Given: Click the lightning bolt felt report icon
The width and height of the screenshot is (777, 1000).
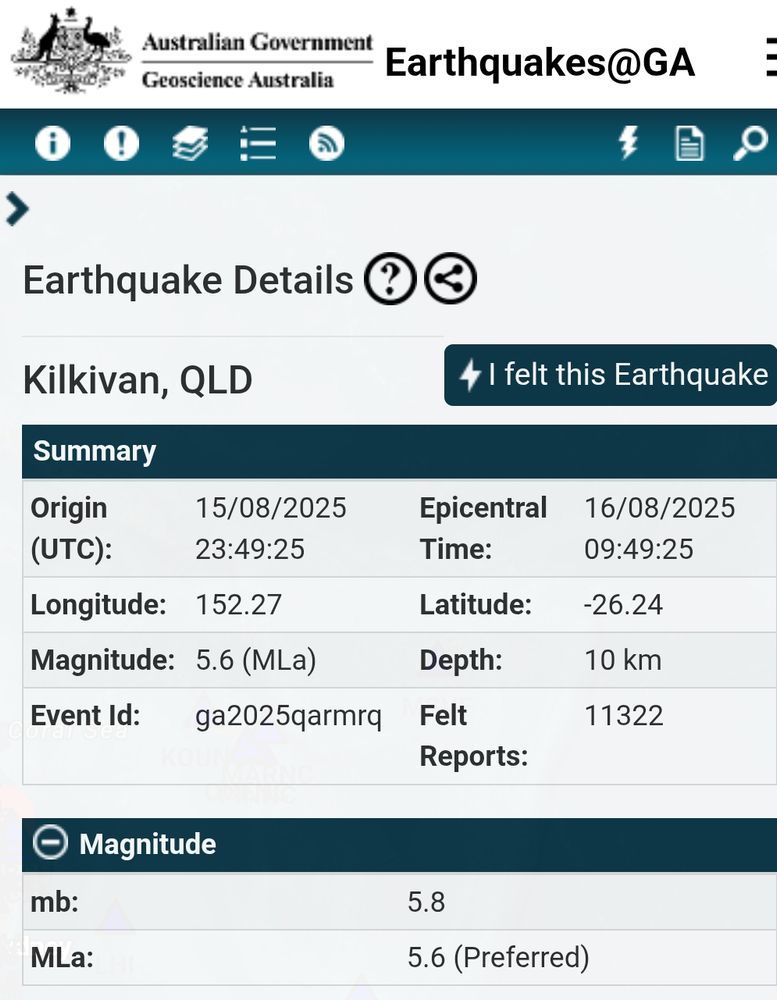Looking at the screenshot, I should pyautogui.click(x=629, y=142).
